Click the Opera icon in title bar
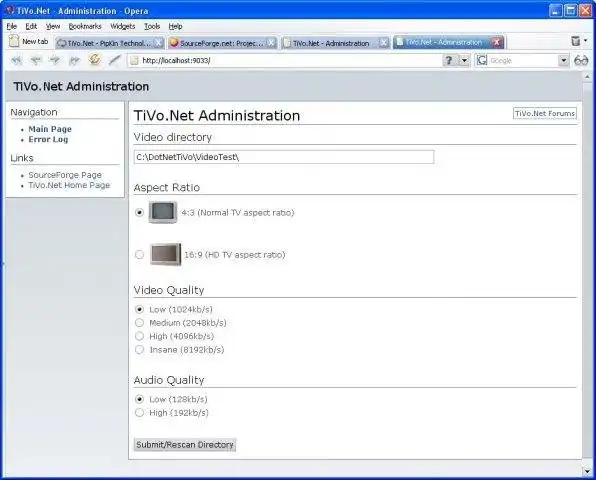The width and height of the screenshot is (596, 480). click(x=10, y=10)
